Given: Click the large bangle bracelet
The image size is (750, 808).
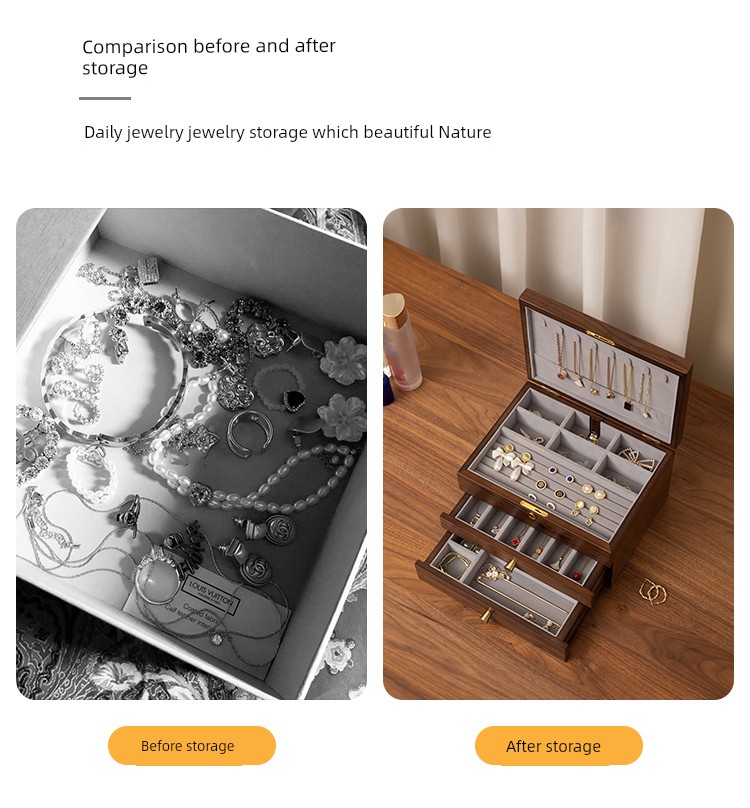Looking at the screenshot, I should click(113, 379).
